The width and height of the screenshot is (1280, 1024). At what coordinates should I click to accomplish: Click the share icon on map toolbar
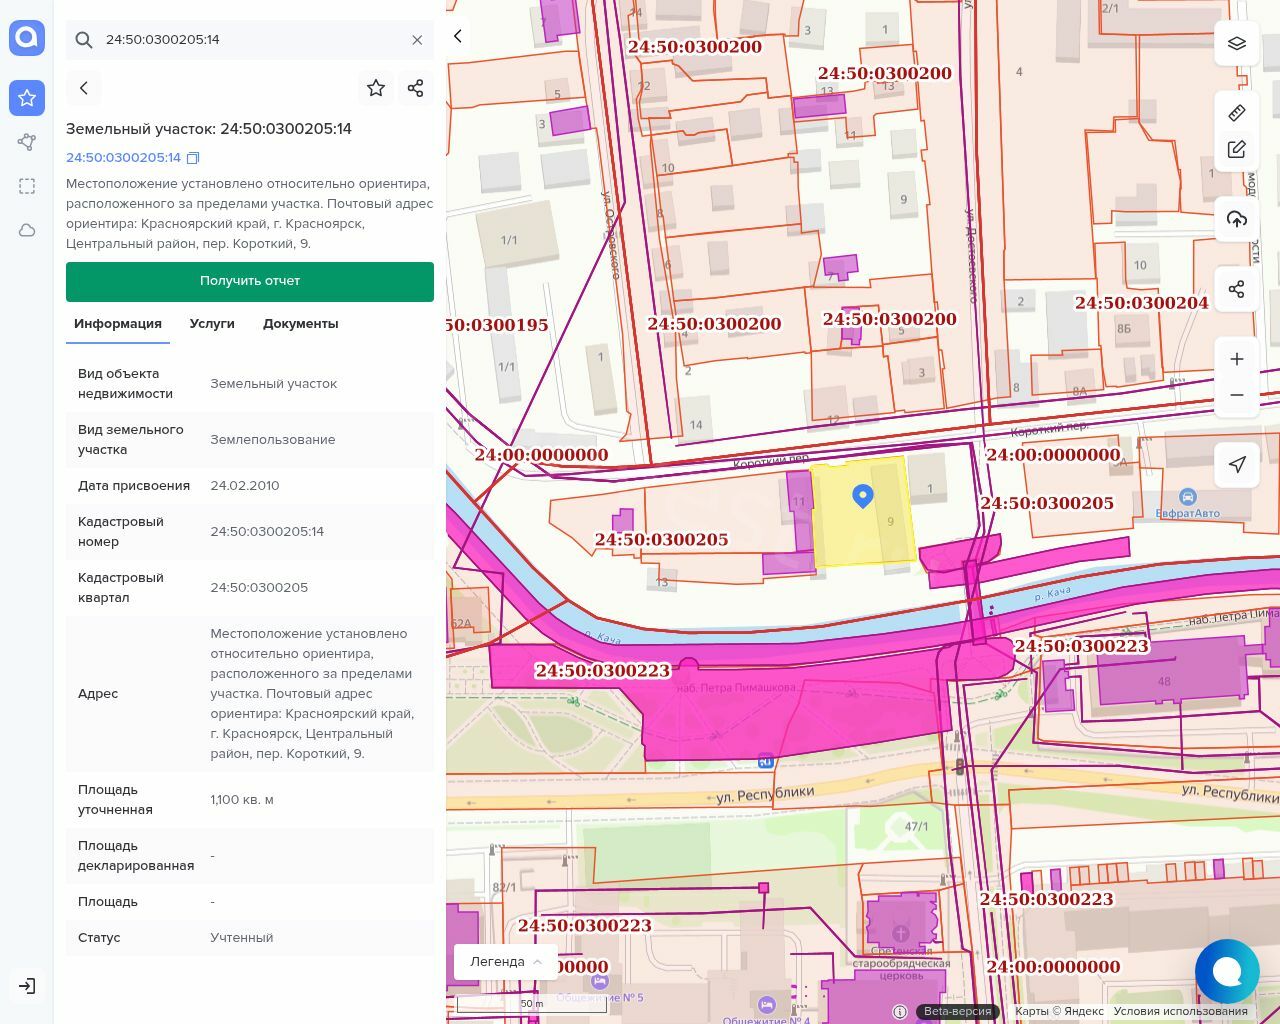tap(1237, 289)
